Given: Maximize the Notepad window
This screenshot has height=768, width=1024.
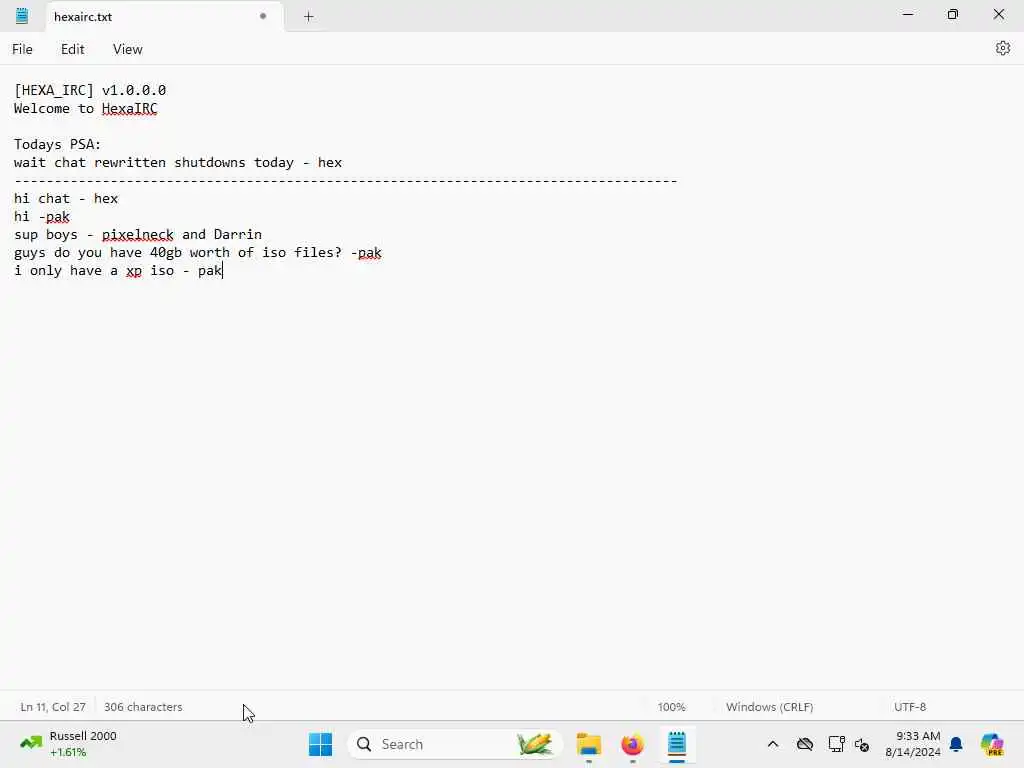Looking at the screenshot, I should (953, 14).
